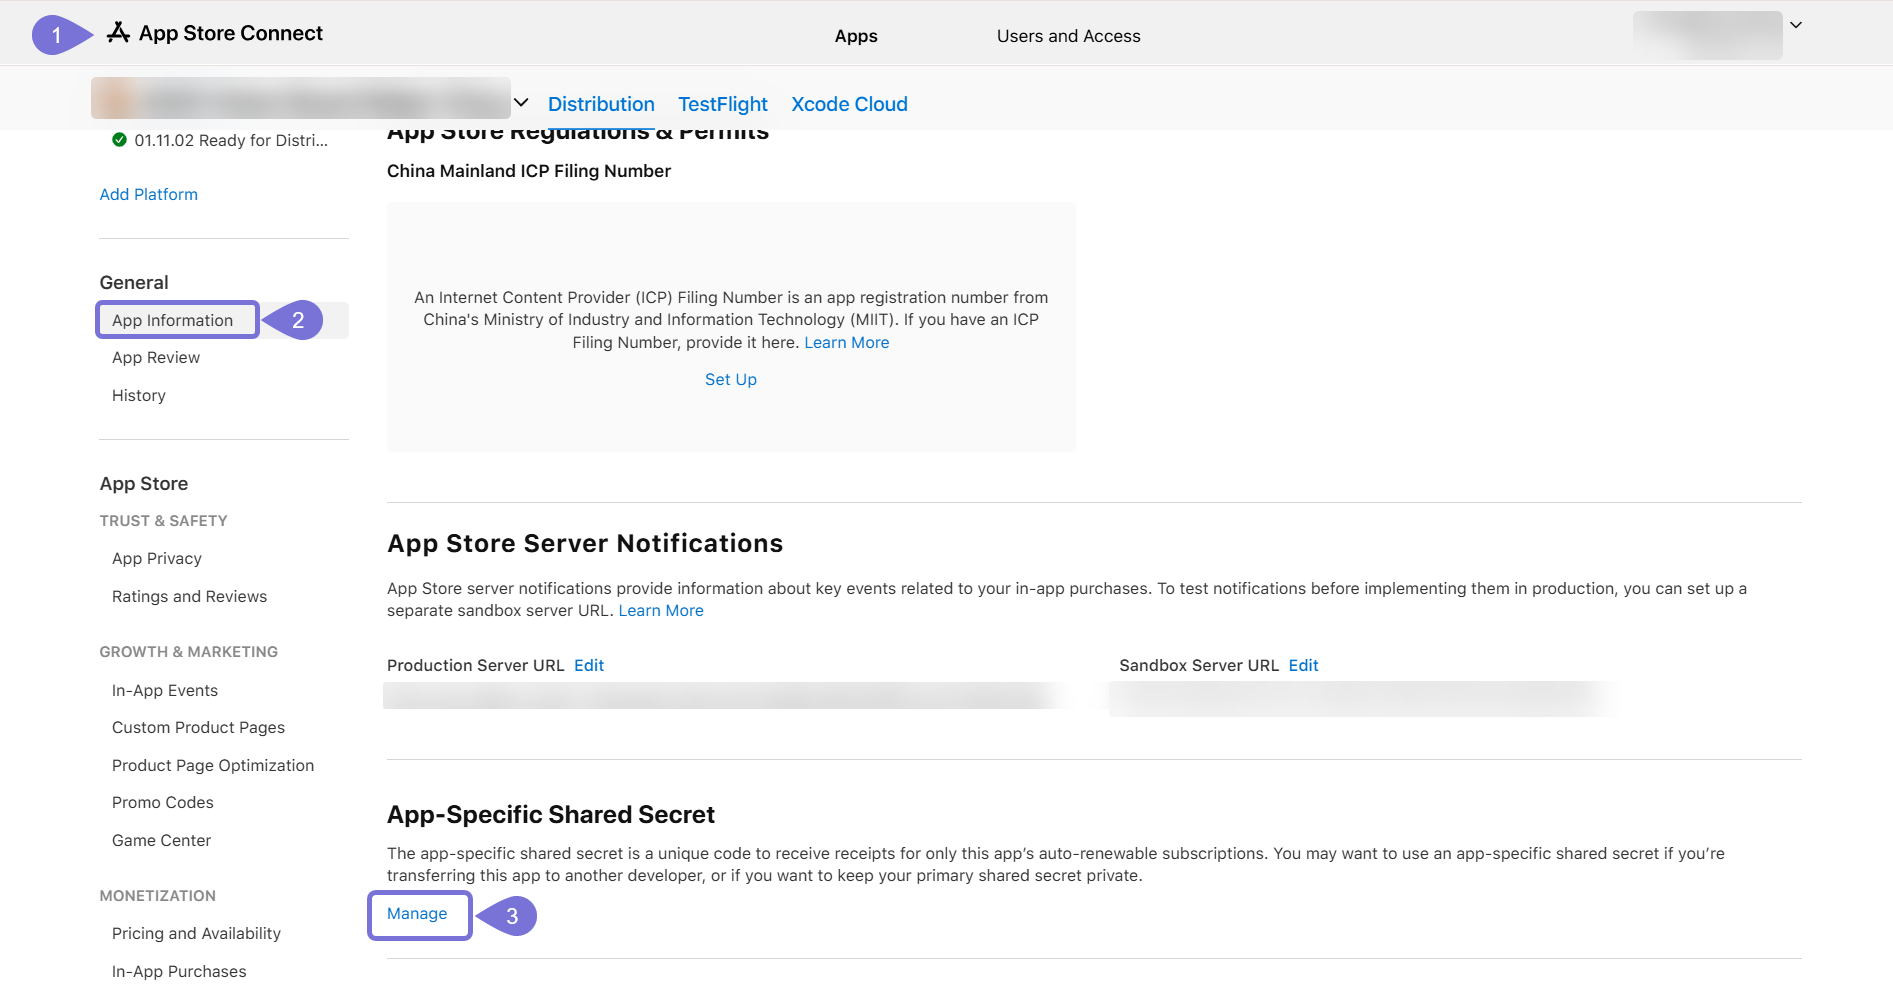Viewport: 1893px width, 985px height.
Task: Open Pricing and Availability in sidebar
Action: [x=196, y=933]
